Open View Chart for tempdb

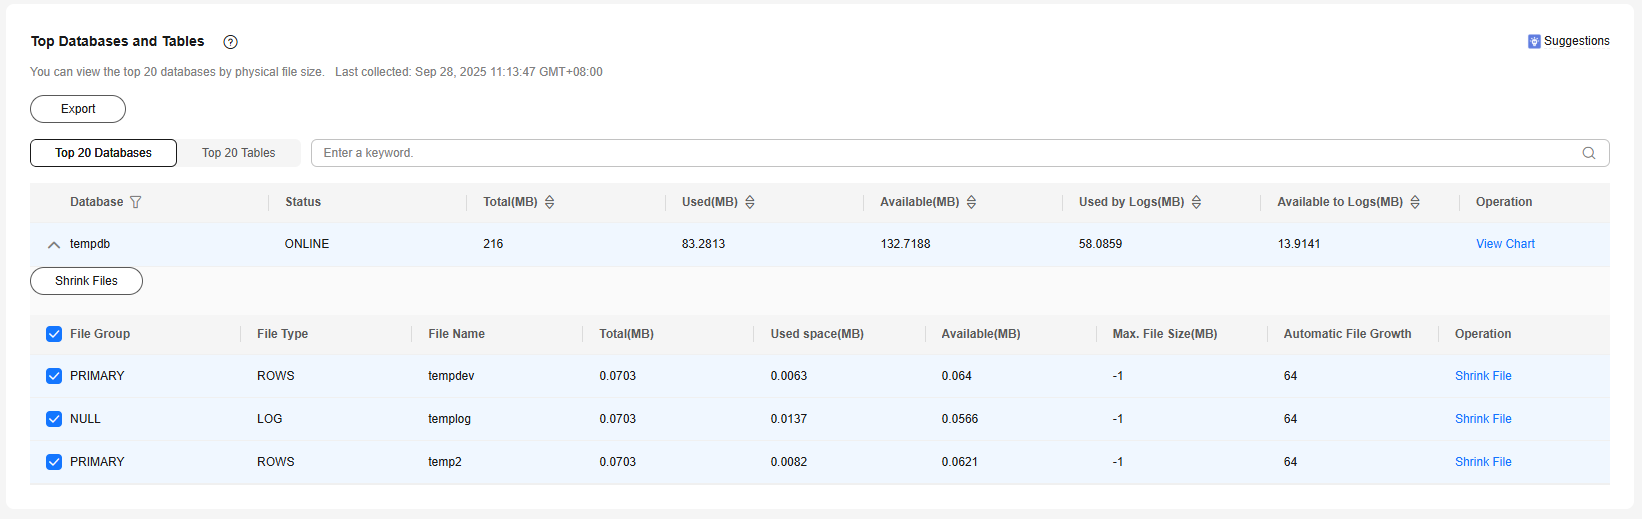(x=1505, y=244)
